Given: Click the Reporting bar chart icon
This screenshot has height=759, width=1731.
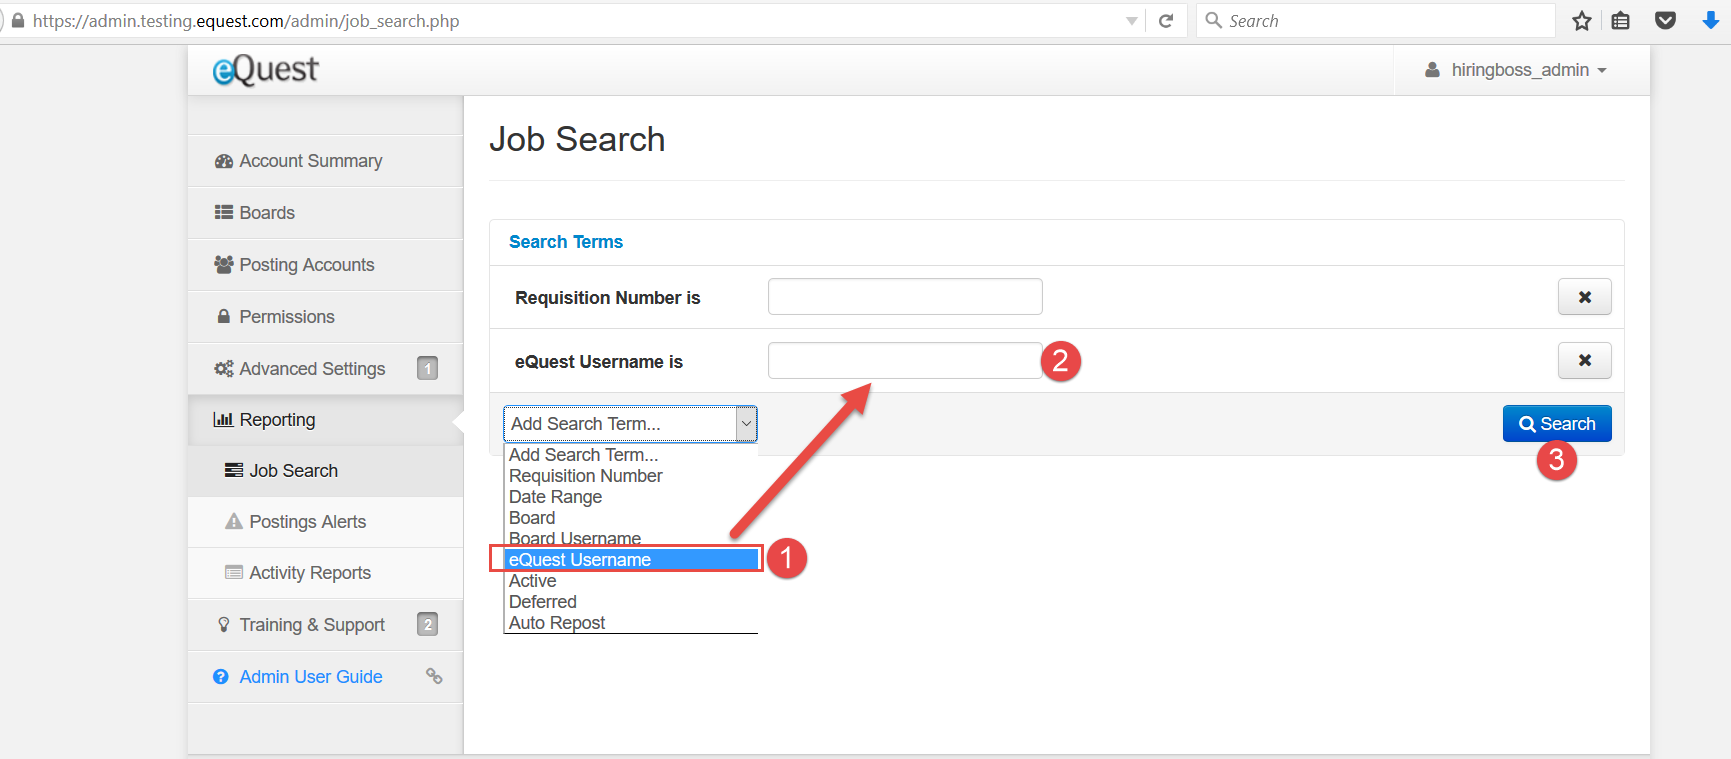Looking at the screenshot, I should pos(224,420).
